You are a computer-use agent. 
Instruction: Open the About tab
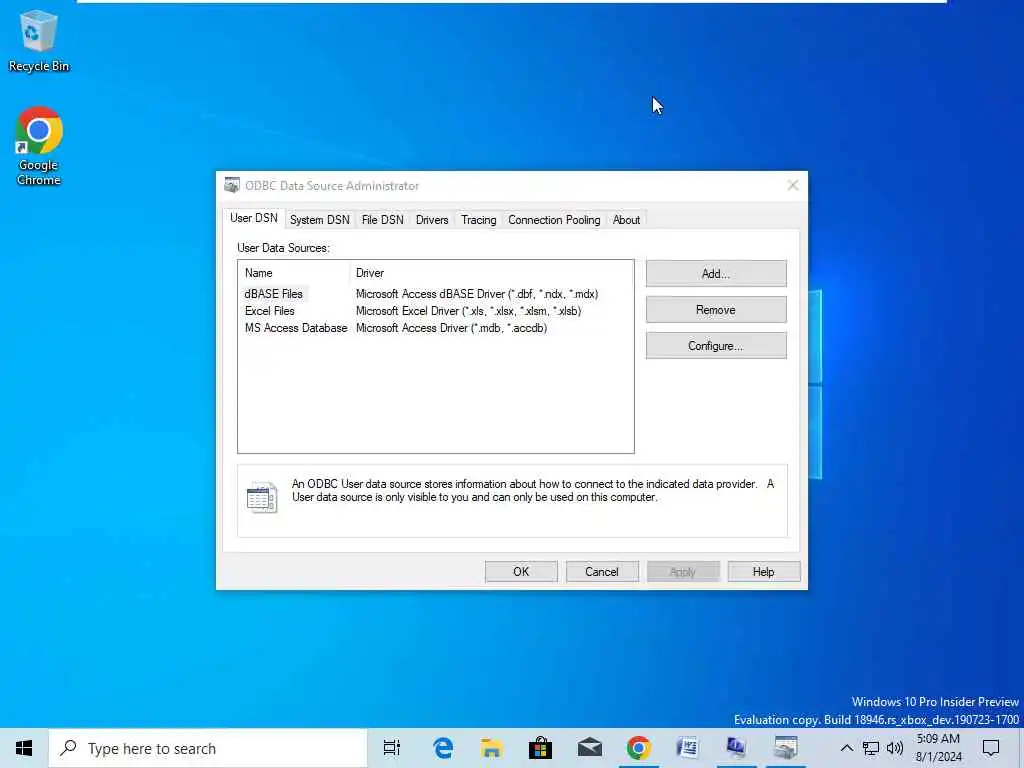point(626,220)
